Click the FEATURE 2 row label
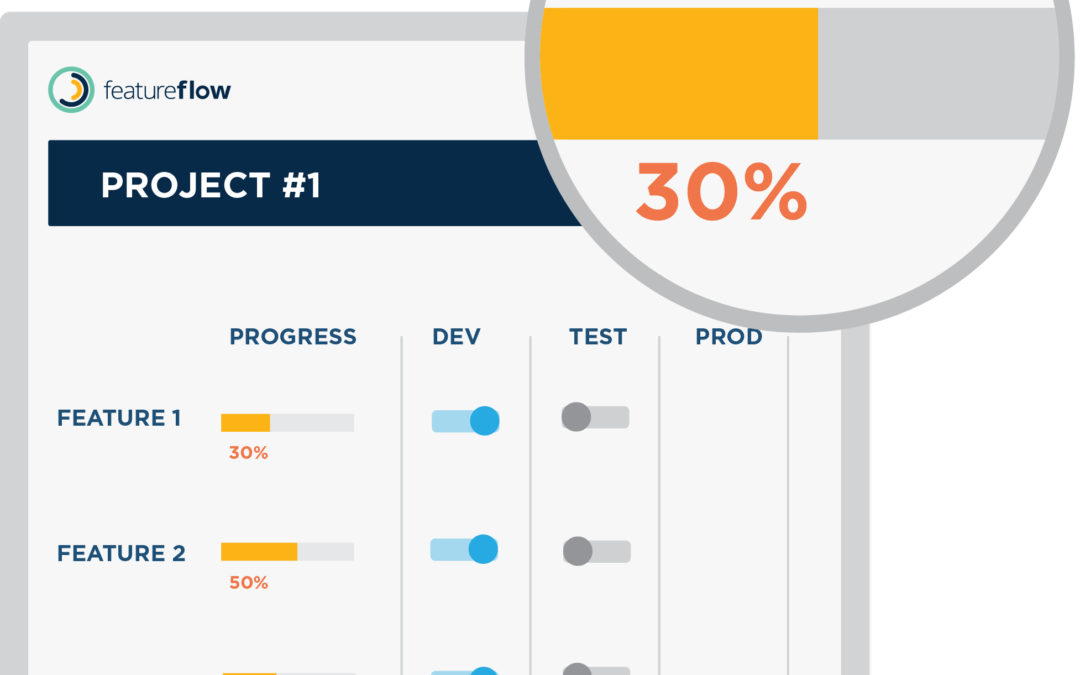The image size is (1080, 675). 121,552
